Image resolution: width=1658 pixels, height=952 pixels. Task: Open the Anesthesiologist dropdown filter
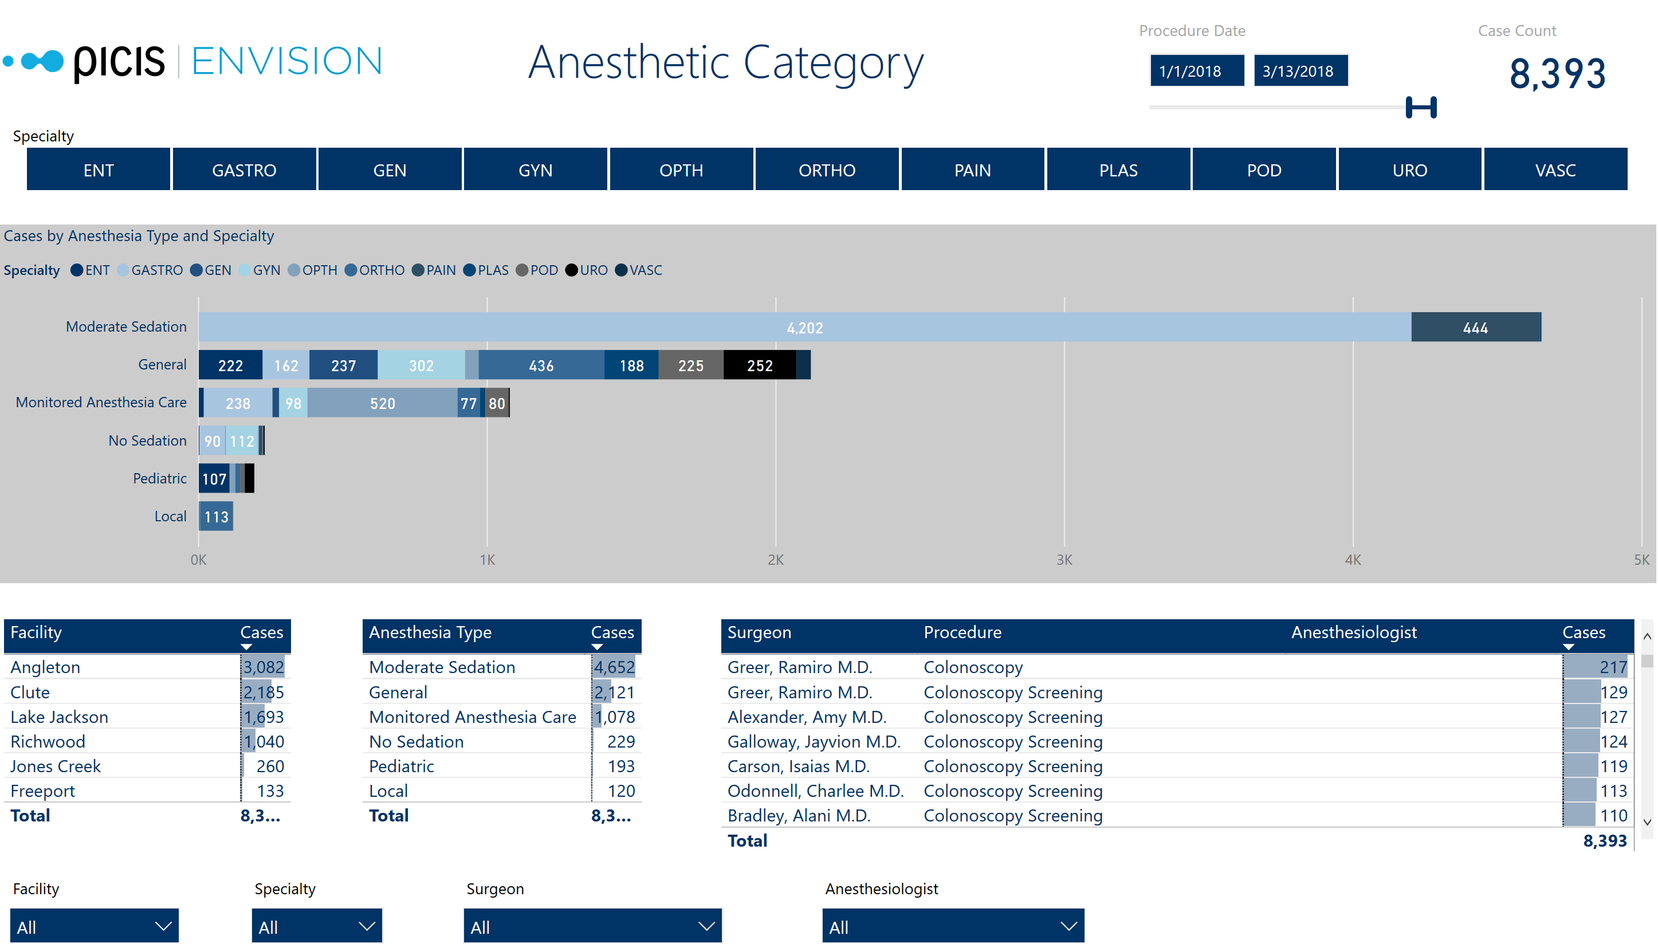952,926
